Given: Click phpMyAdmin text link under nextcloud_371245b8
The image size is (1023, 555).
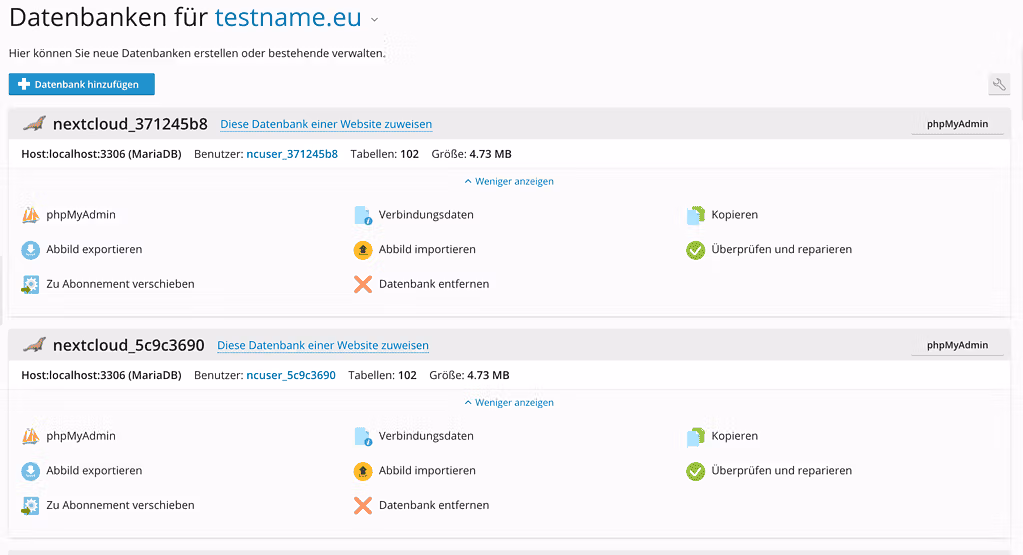Looking at the screenshot, I should [x=81, y=215].
